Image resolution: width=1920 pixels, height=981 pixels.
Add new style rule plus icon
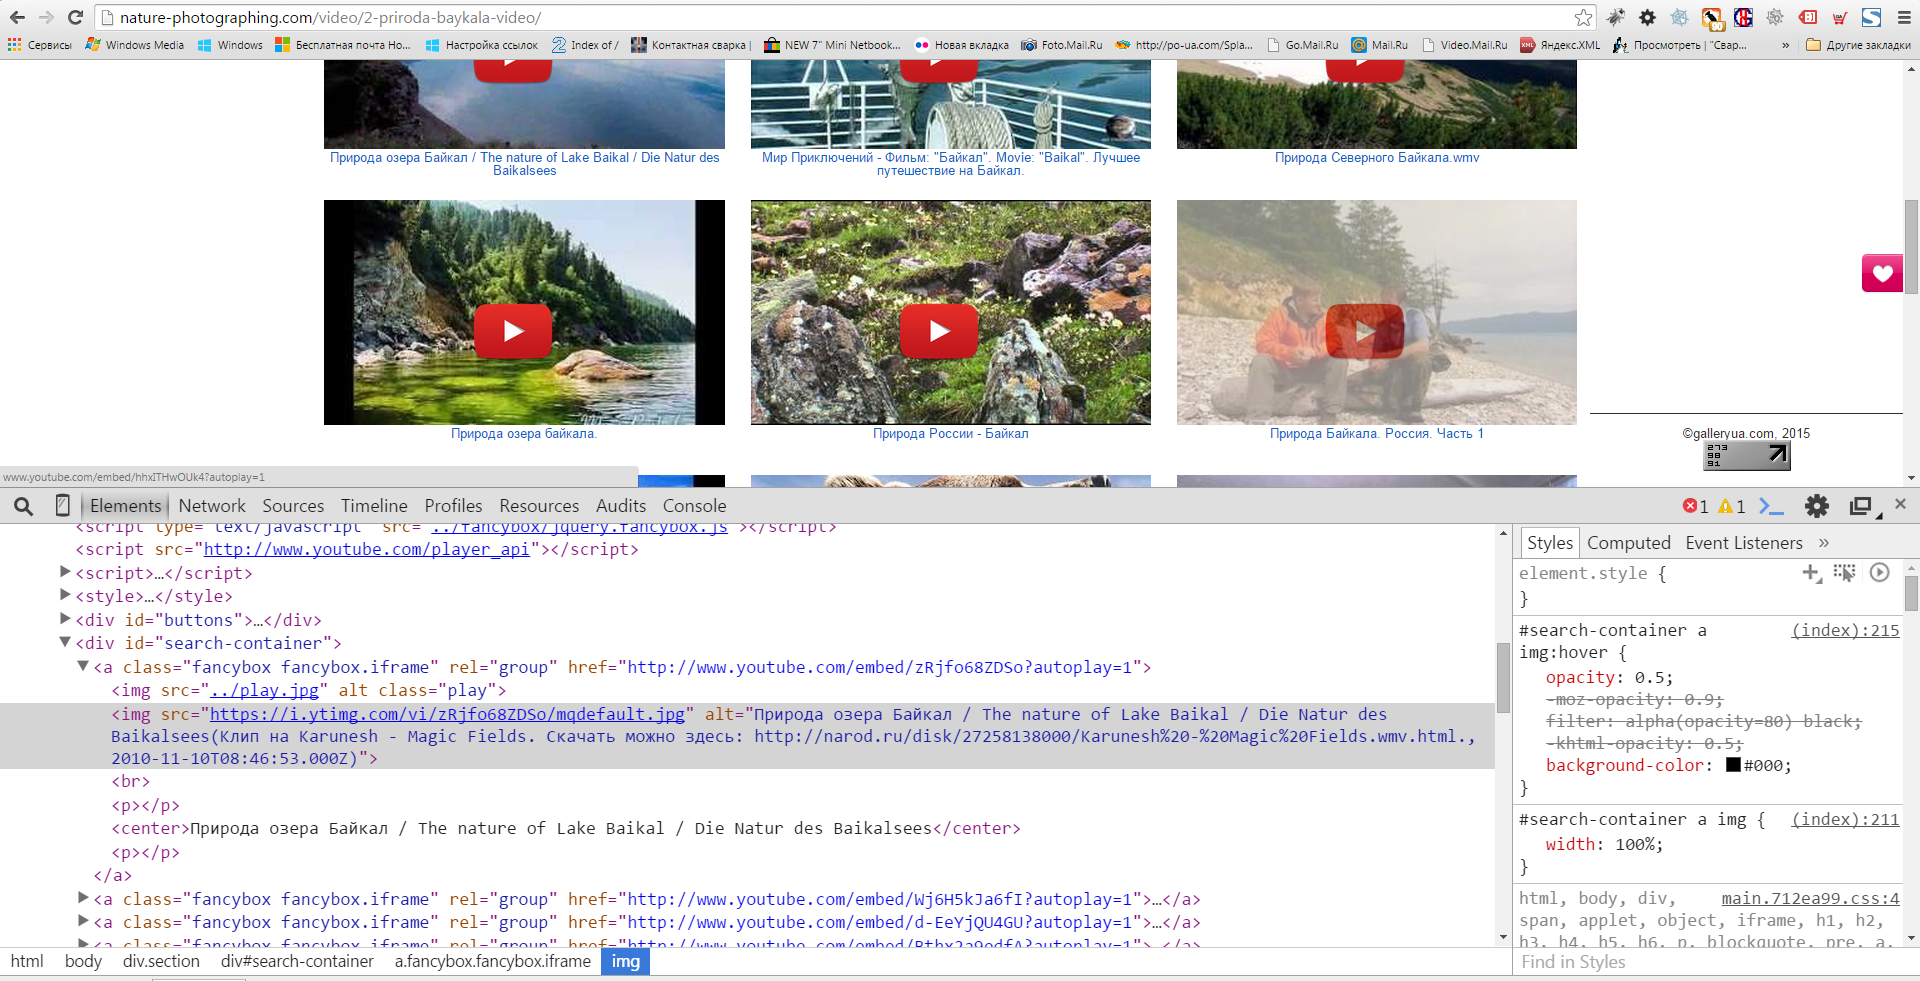click(1811, 573)
